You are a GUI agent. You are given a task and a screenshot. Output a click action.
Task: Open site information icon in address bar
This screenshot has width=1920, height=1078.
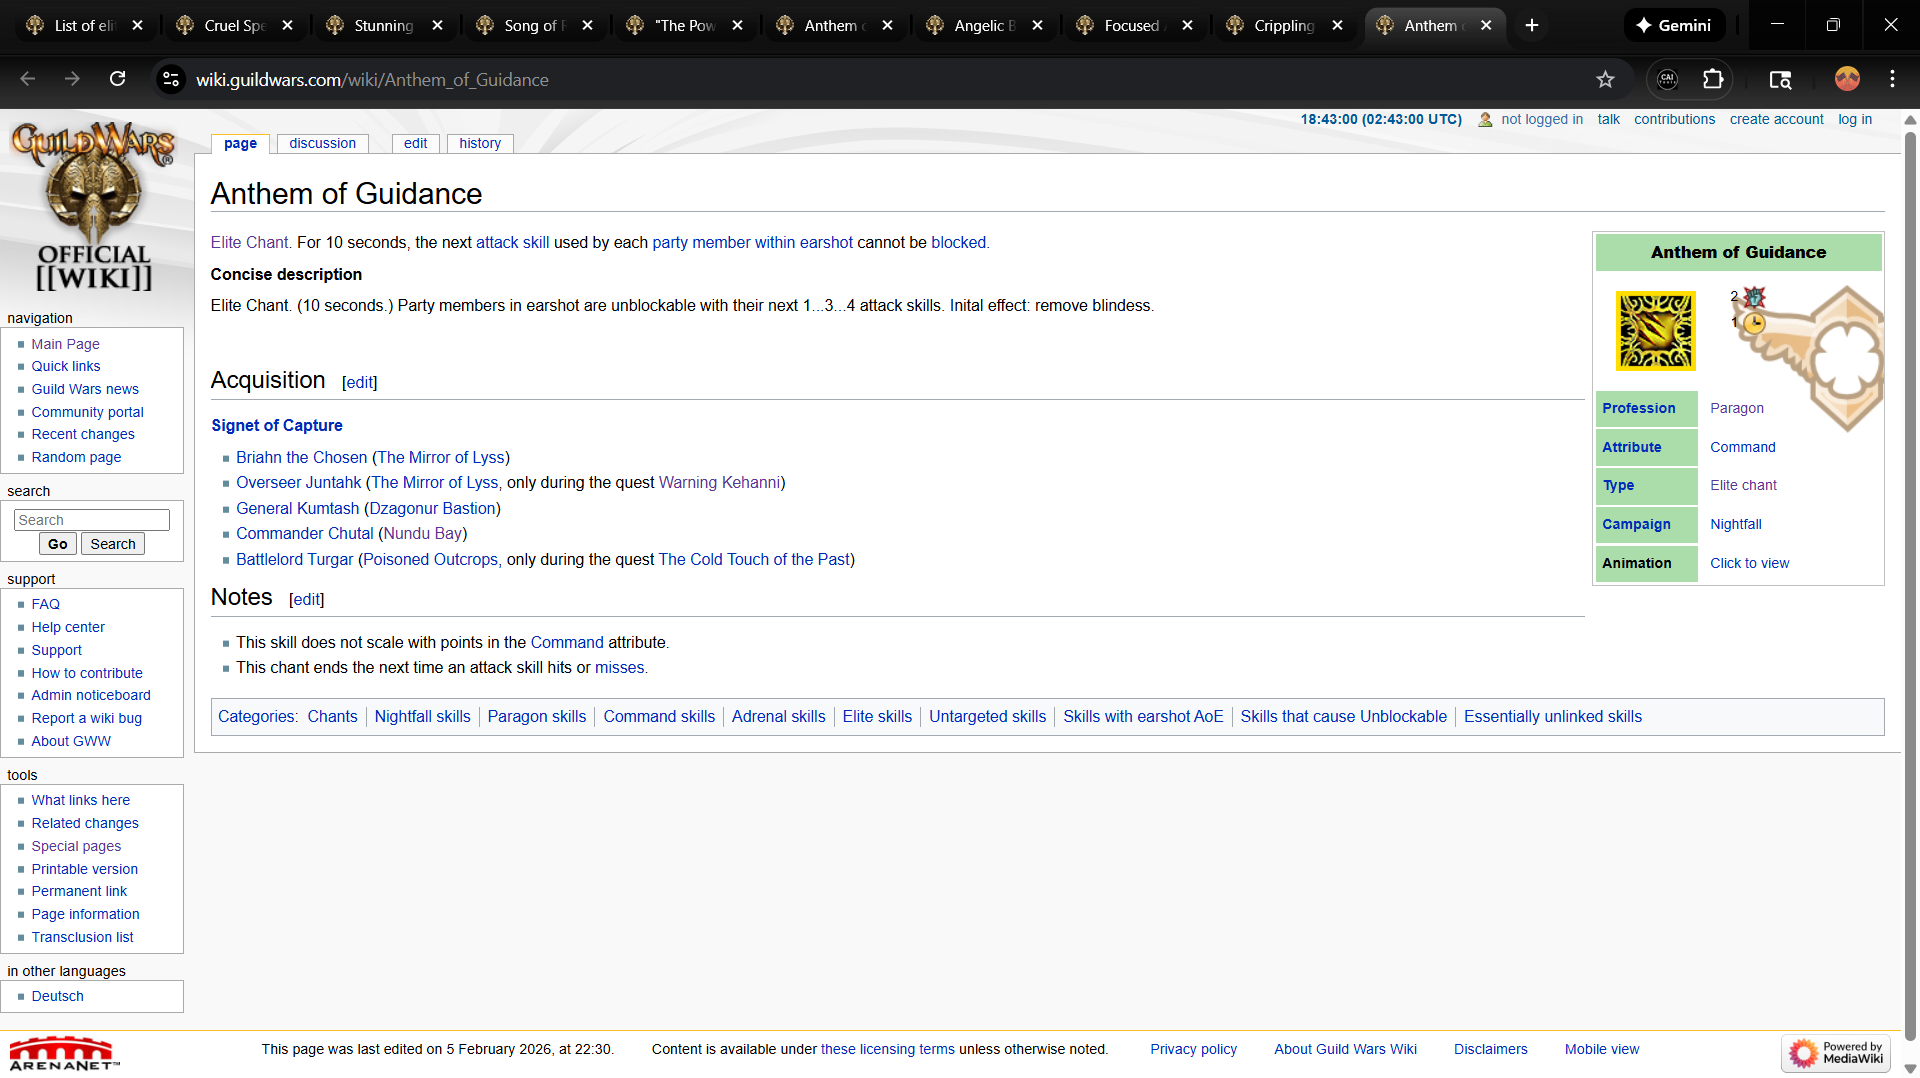pos(171,79)
